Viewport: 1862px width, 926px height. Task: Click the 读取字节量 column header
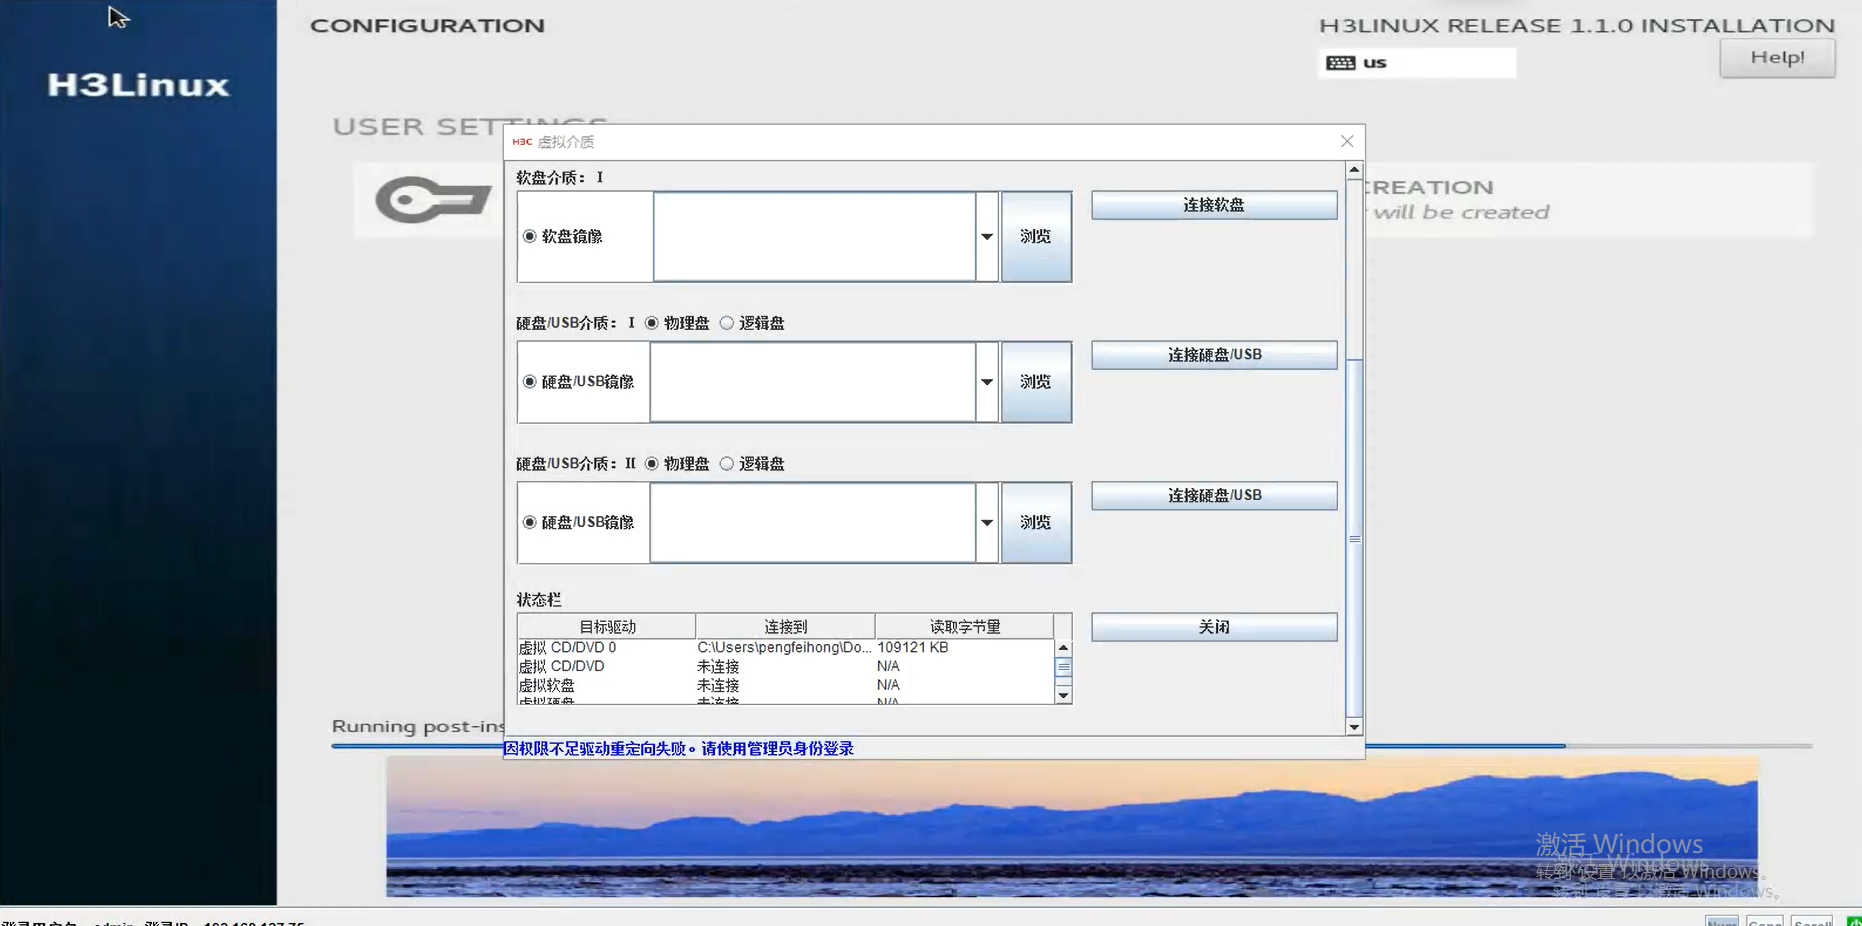point(964,627)
